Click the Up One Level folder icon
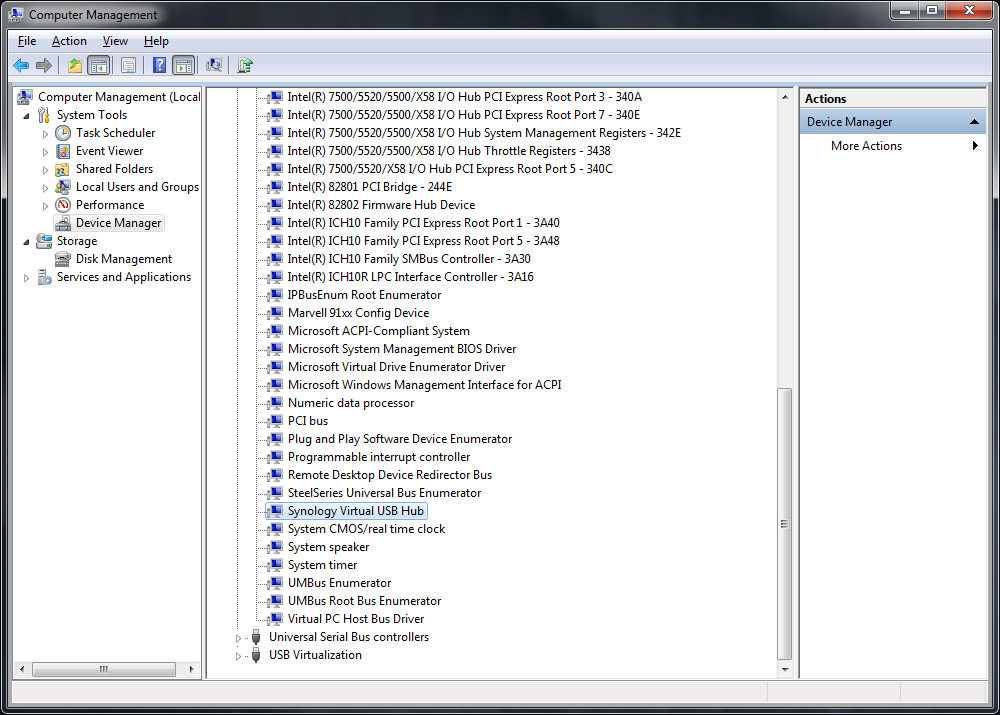 (x=75, y=65)
